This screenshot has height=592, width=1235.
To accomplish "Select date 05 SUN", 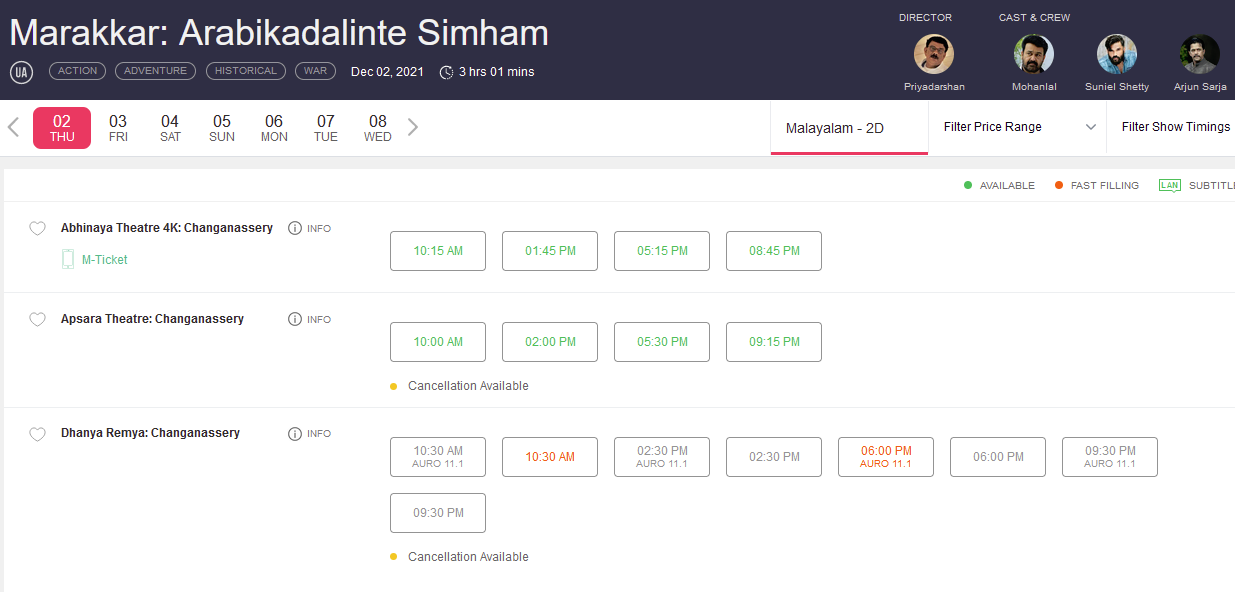I will (x=222, y=128).
